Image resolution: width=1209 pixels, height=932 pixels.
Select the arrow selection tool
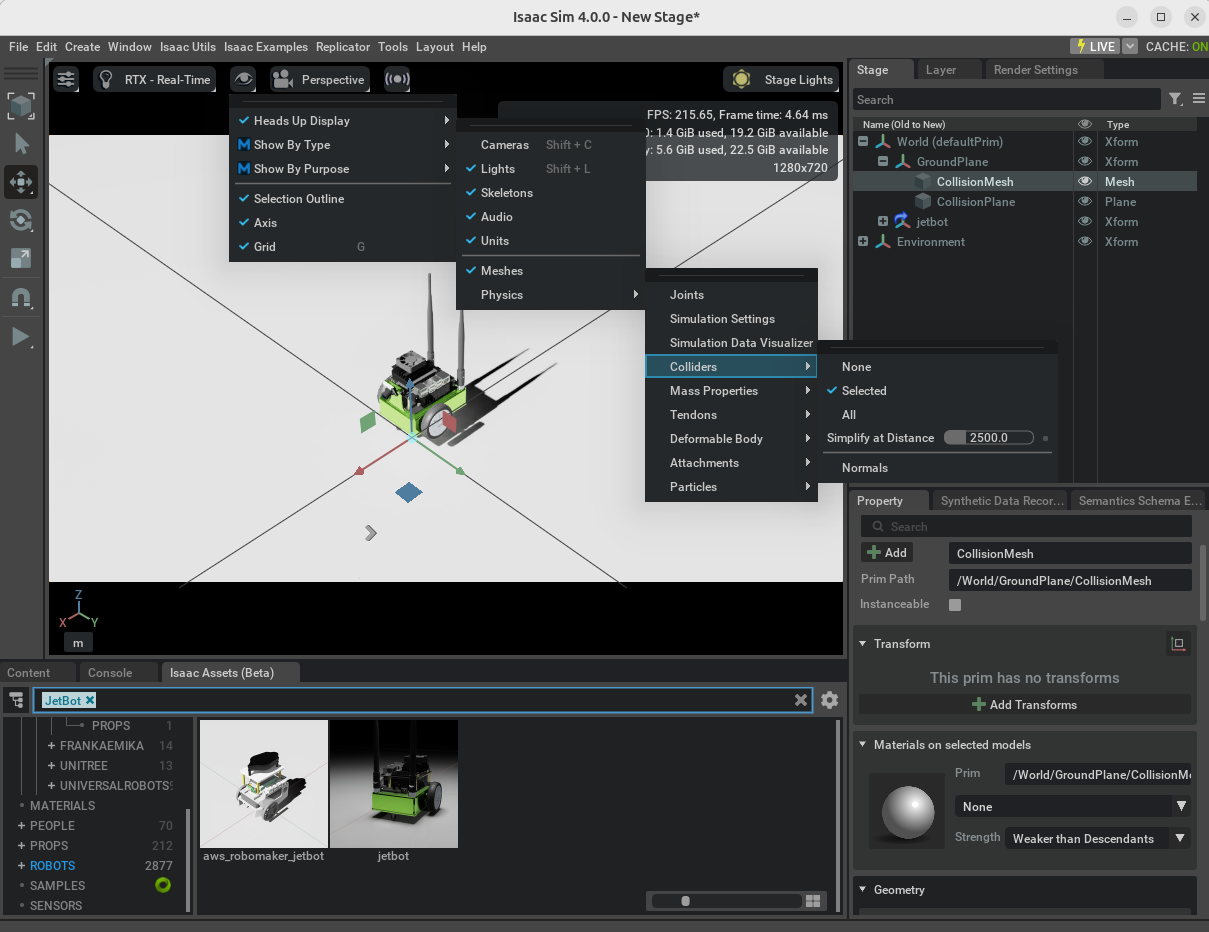[x=21, y=144]
